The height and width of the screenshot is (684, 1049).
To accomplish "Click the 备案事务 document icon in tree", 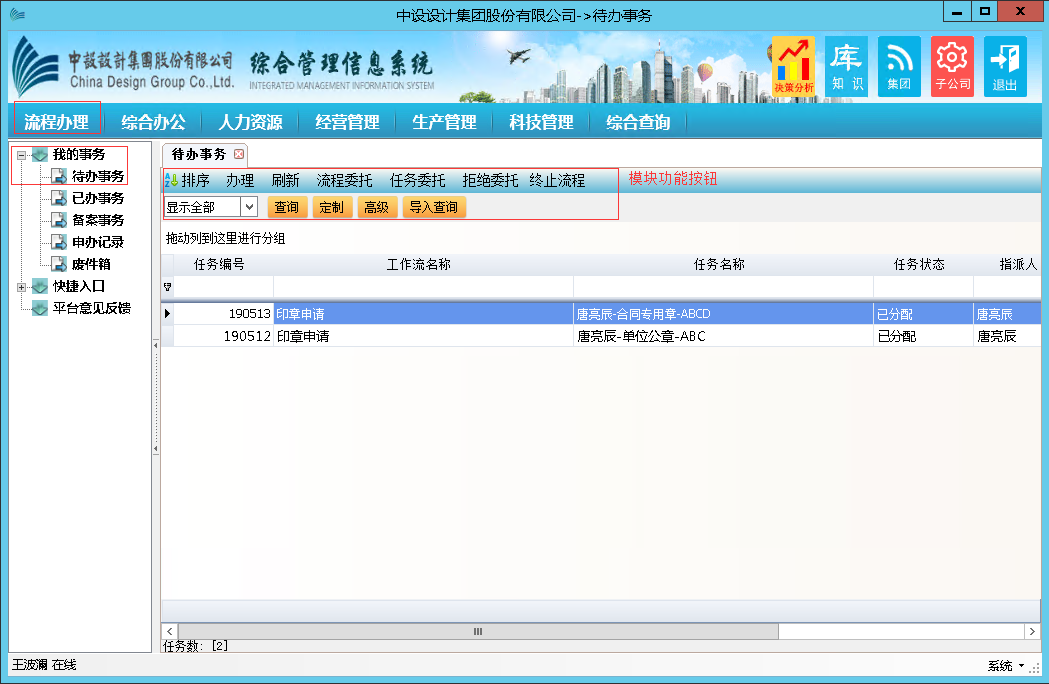I will point(60,220).
